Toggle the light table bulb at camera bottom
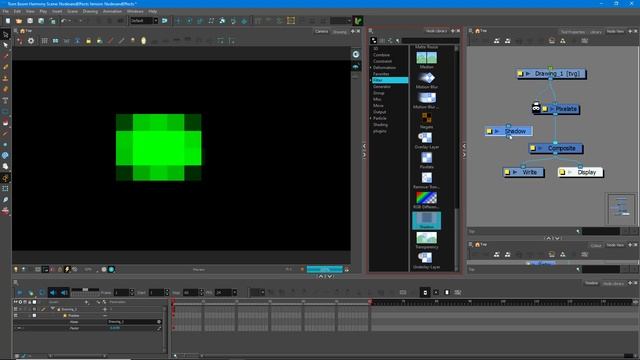This screenshot has height=360, width=640. point(16,269)
